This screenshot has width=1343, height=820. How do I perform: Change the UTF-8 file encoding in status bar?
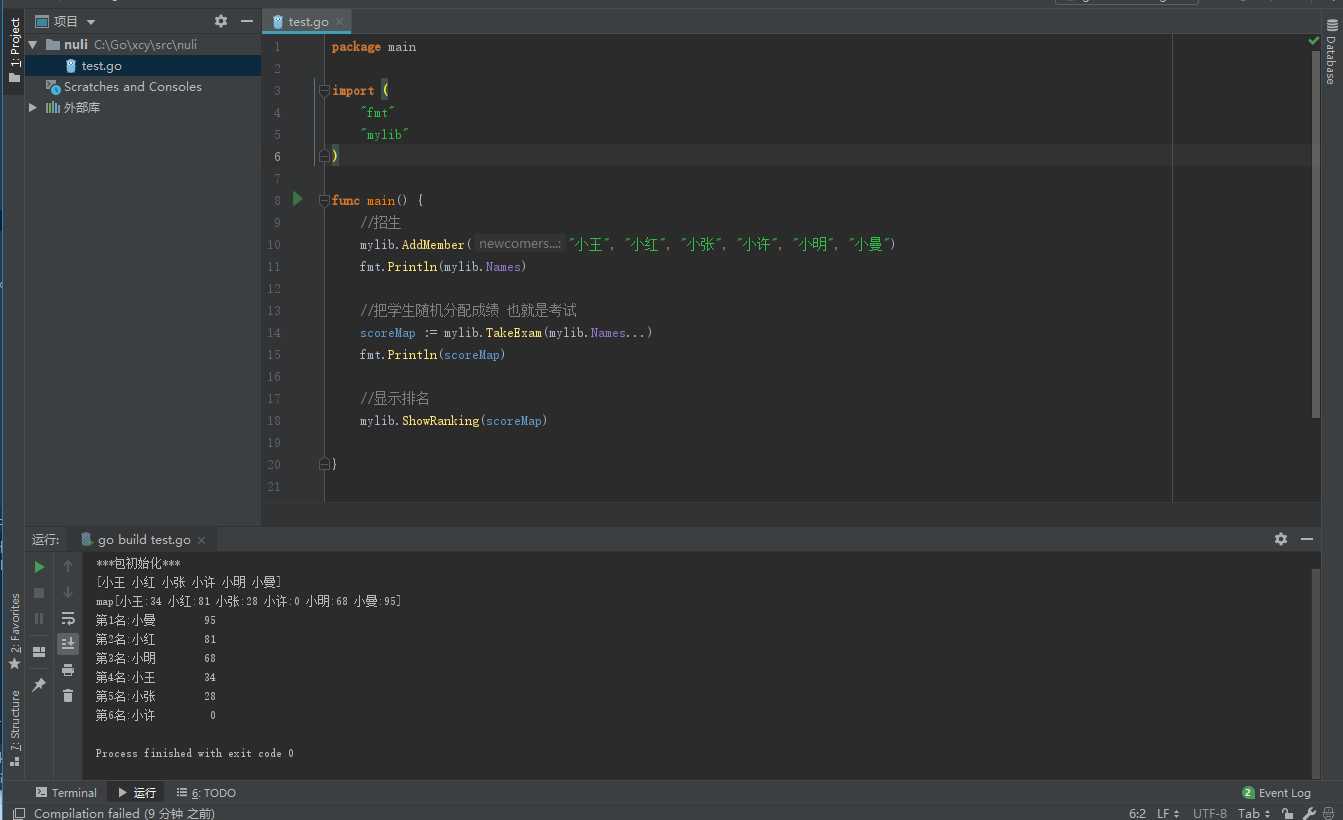tap(1209, 813)
